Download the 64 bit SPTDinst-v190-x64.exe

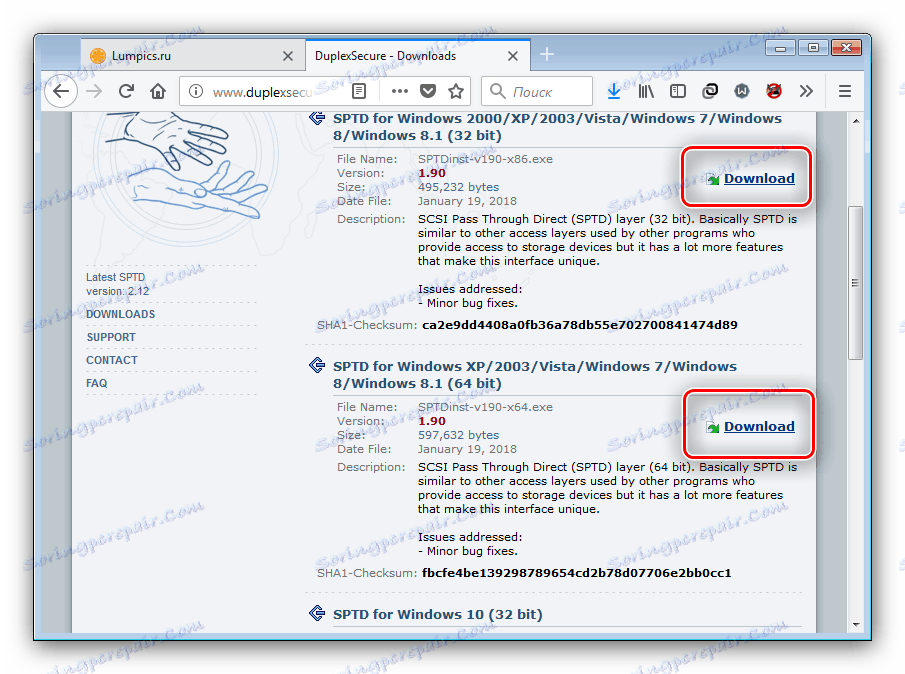[x=758, y=426]
